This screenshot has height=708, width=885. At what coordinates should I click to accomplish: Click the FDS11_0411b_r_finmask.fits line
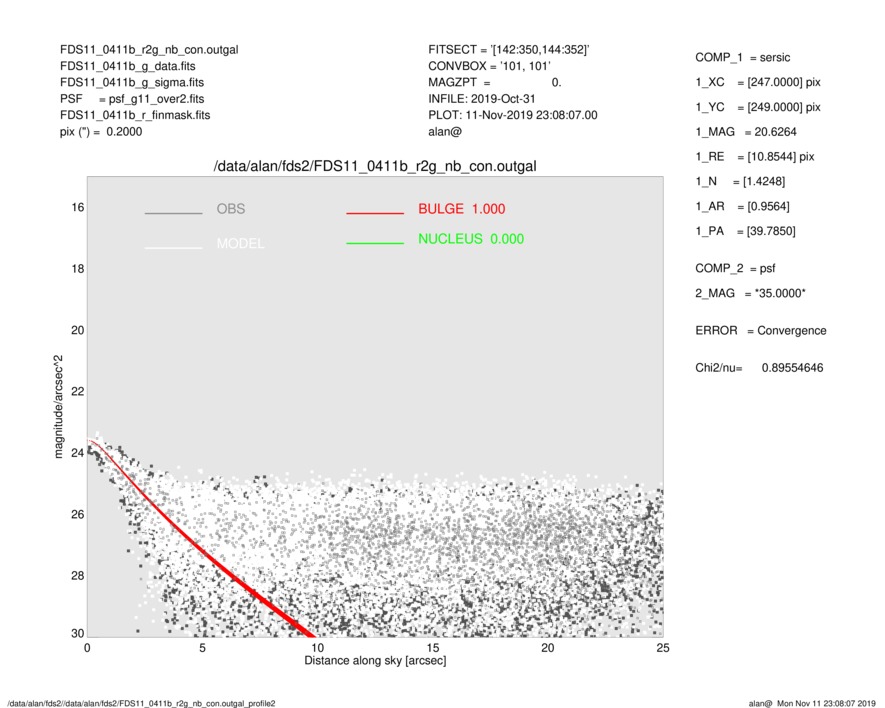135,115
